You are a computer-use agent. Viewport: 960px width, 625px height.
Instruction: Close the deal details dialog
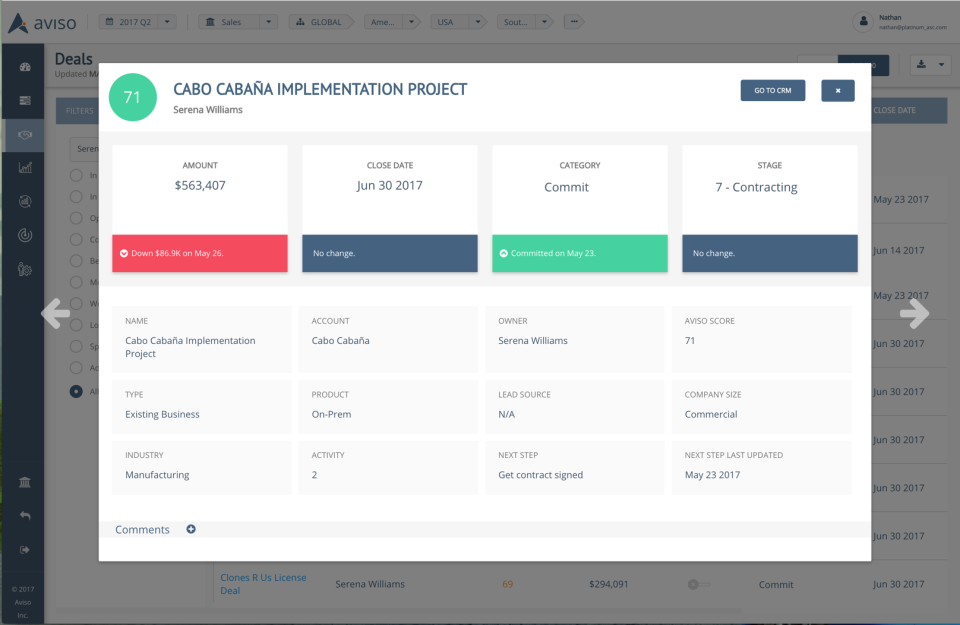838,91
